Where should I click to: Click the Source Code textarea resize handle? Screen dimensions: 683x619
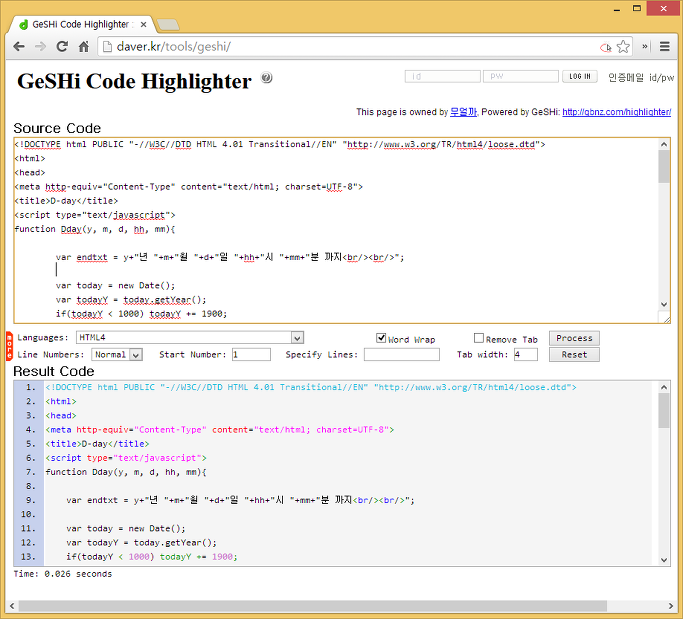pos(666,319)
